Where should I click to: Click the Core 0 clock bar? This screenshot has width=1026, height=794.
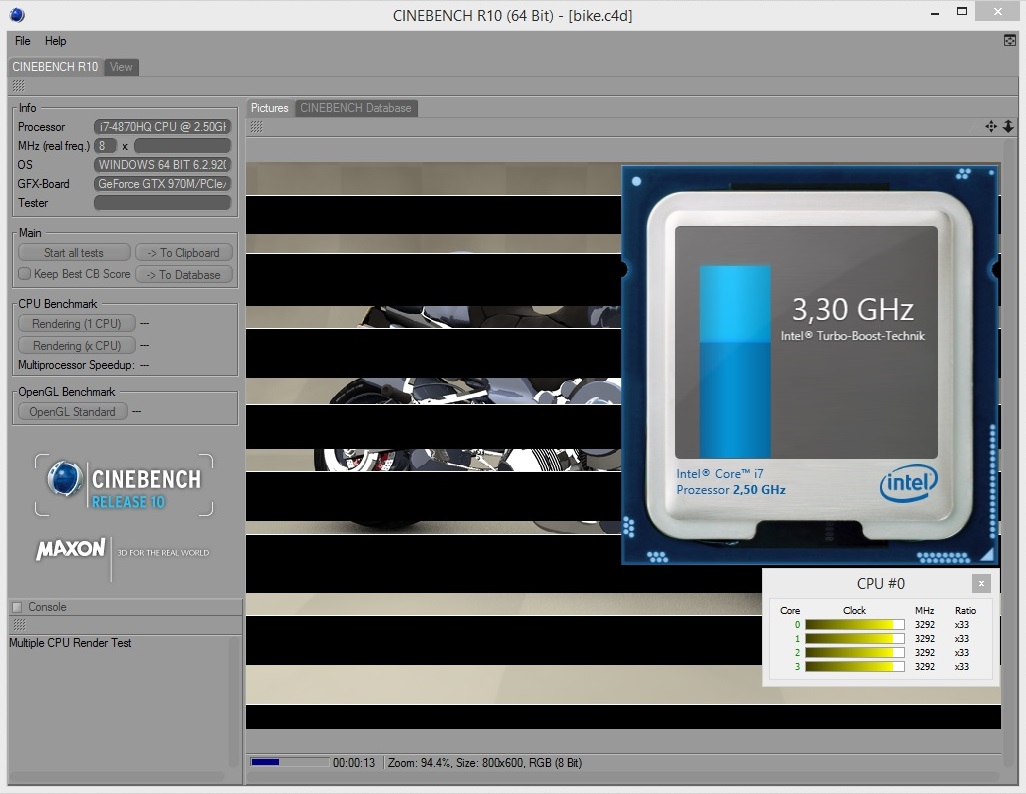855,624
